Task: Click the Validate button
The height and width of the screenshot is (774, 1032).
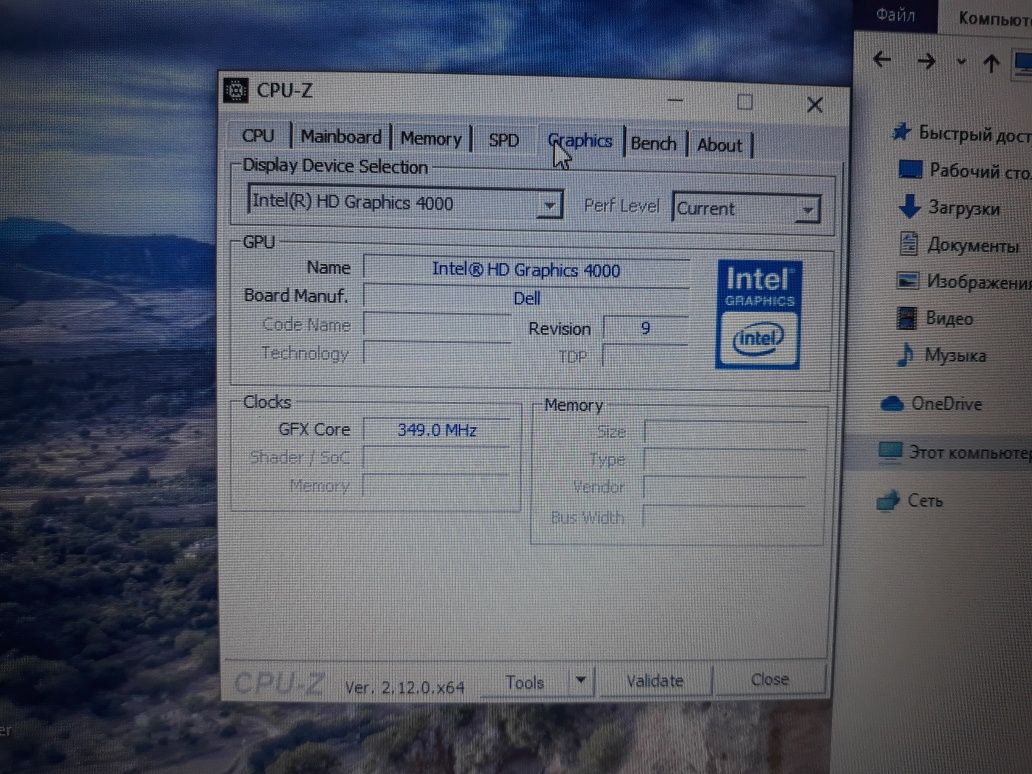Action: pyautogui.click(x=655, y=681)
